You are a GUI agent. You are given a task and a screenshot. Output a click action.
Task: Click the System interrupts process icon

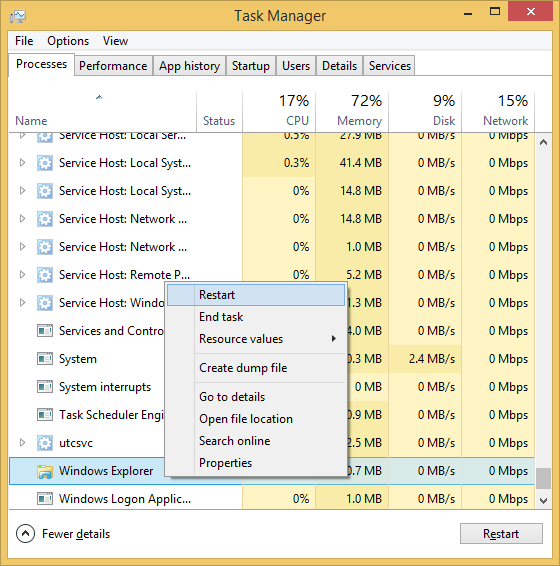[x=45, y=387]
